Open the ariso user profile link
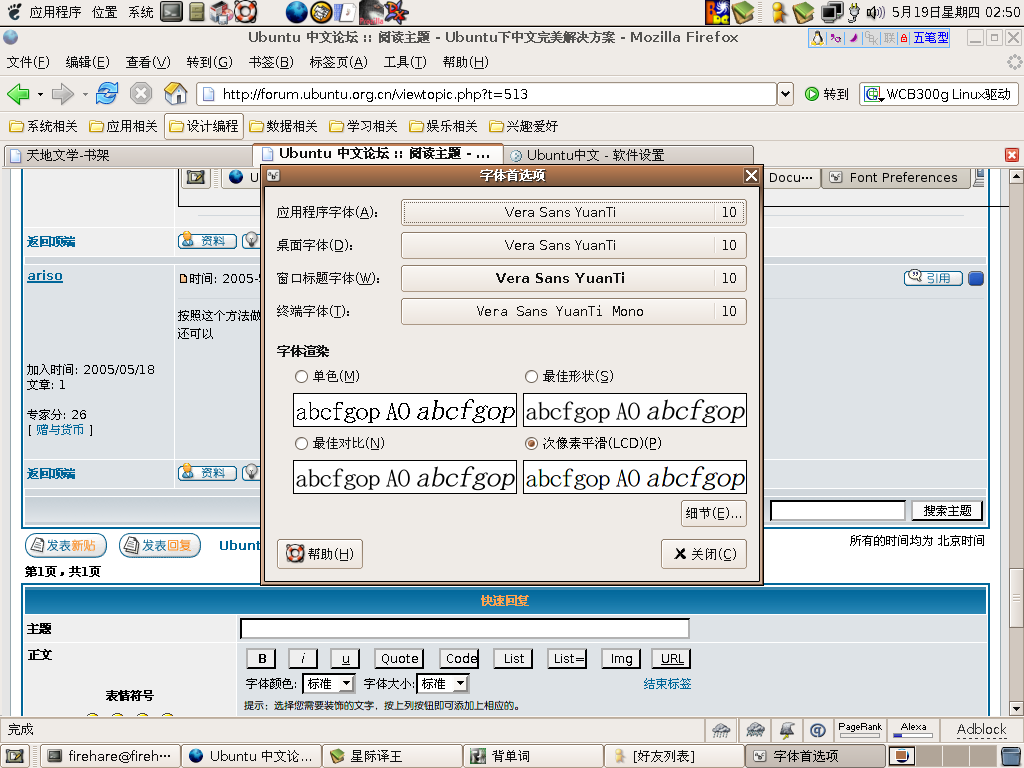This screenshot has height=768, width=1024. click(x=45, y=276)
